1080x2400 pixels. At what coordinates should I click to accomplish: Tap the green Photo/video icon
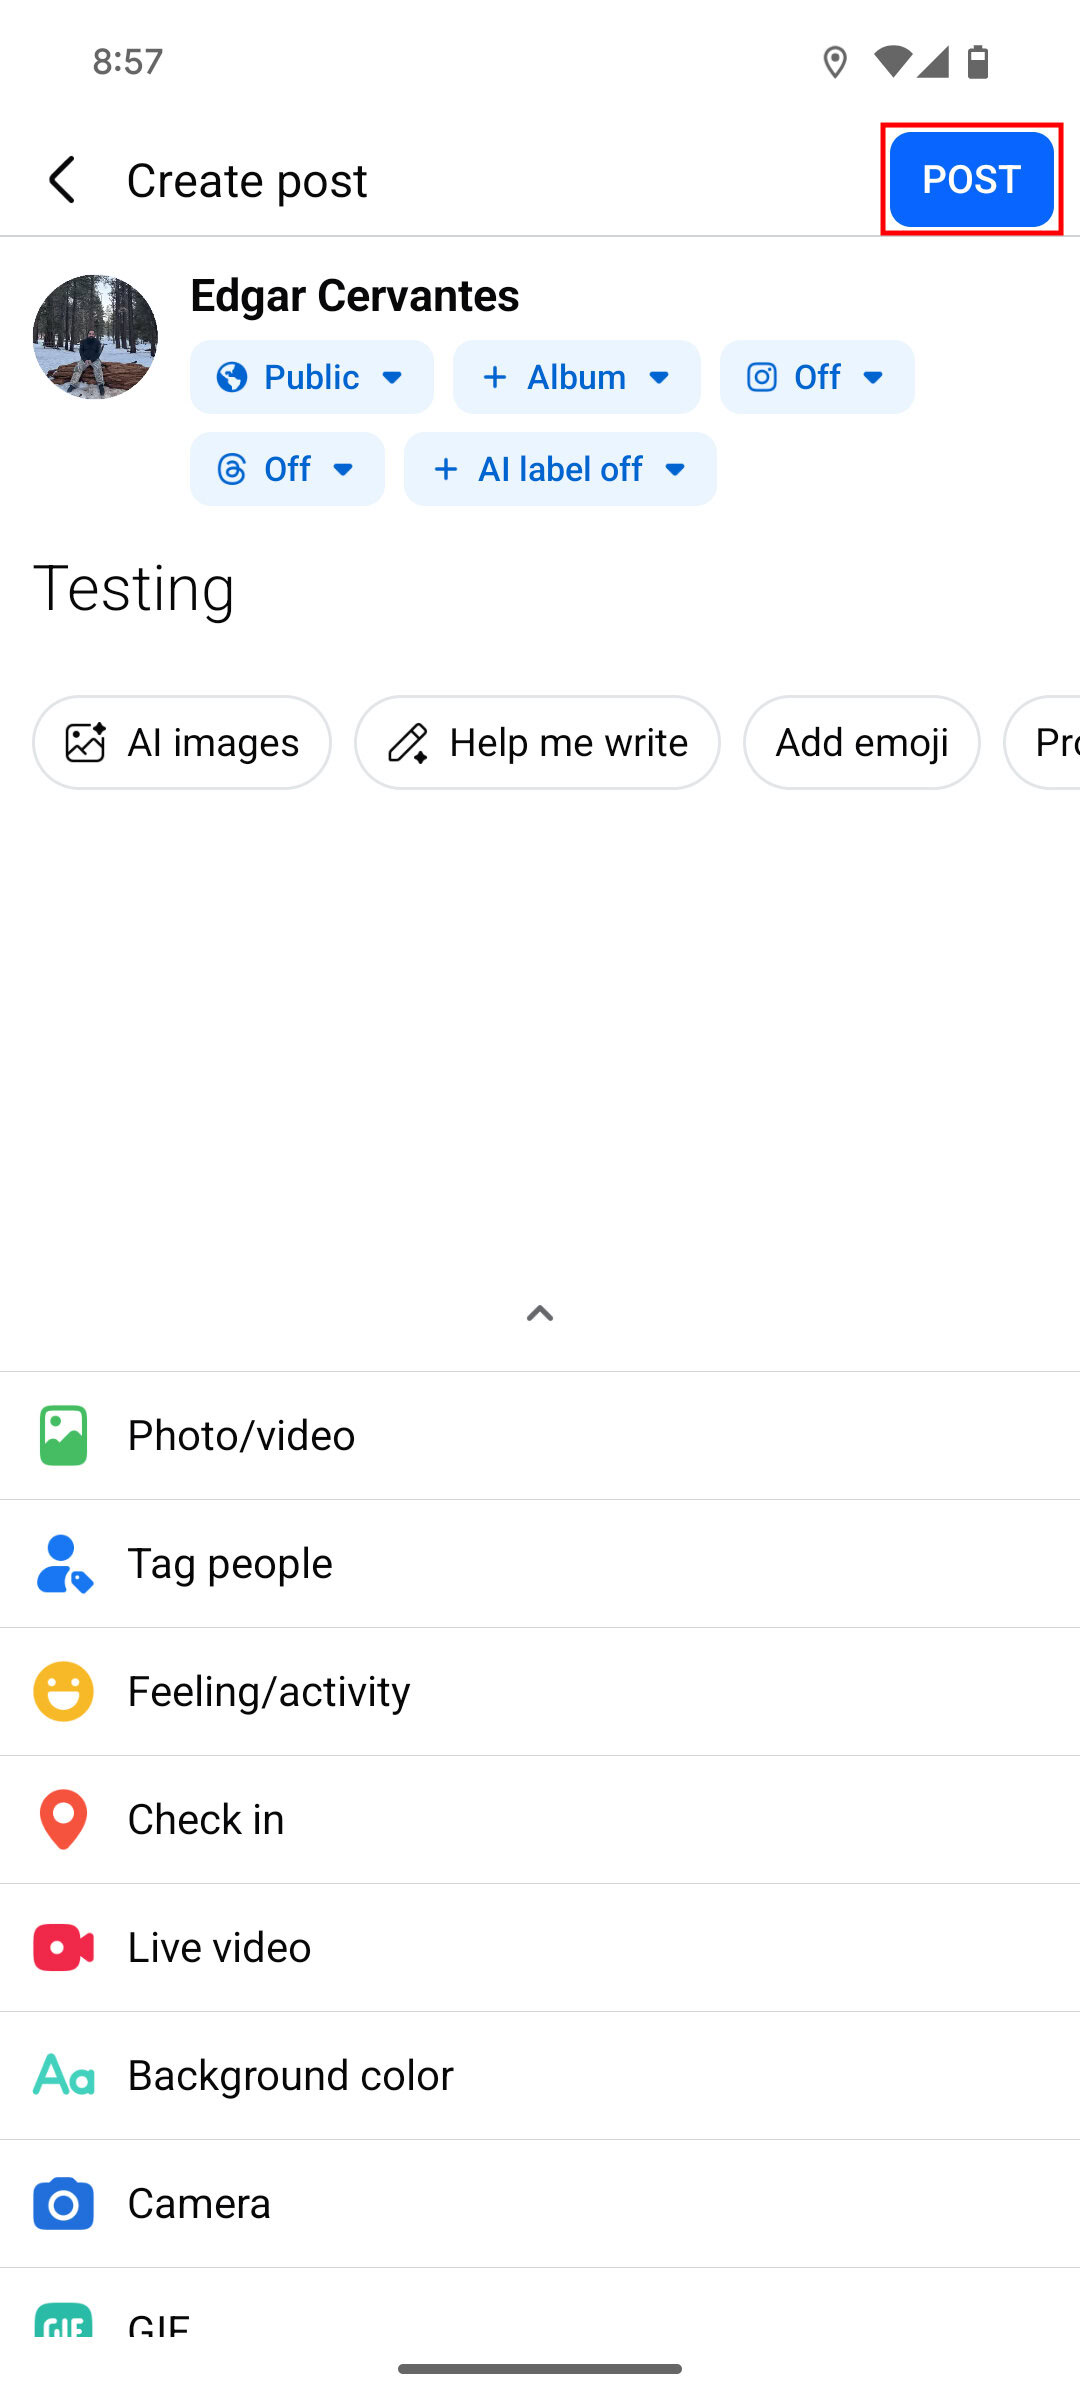63,1435
